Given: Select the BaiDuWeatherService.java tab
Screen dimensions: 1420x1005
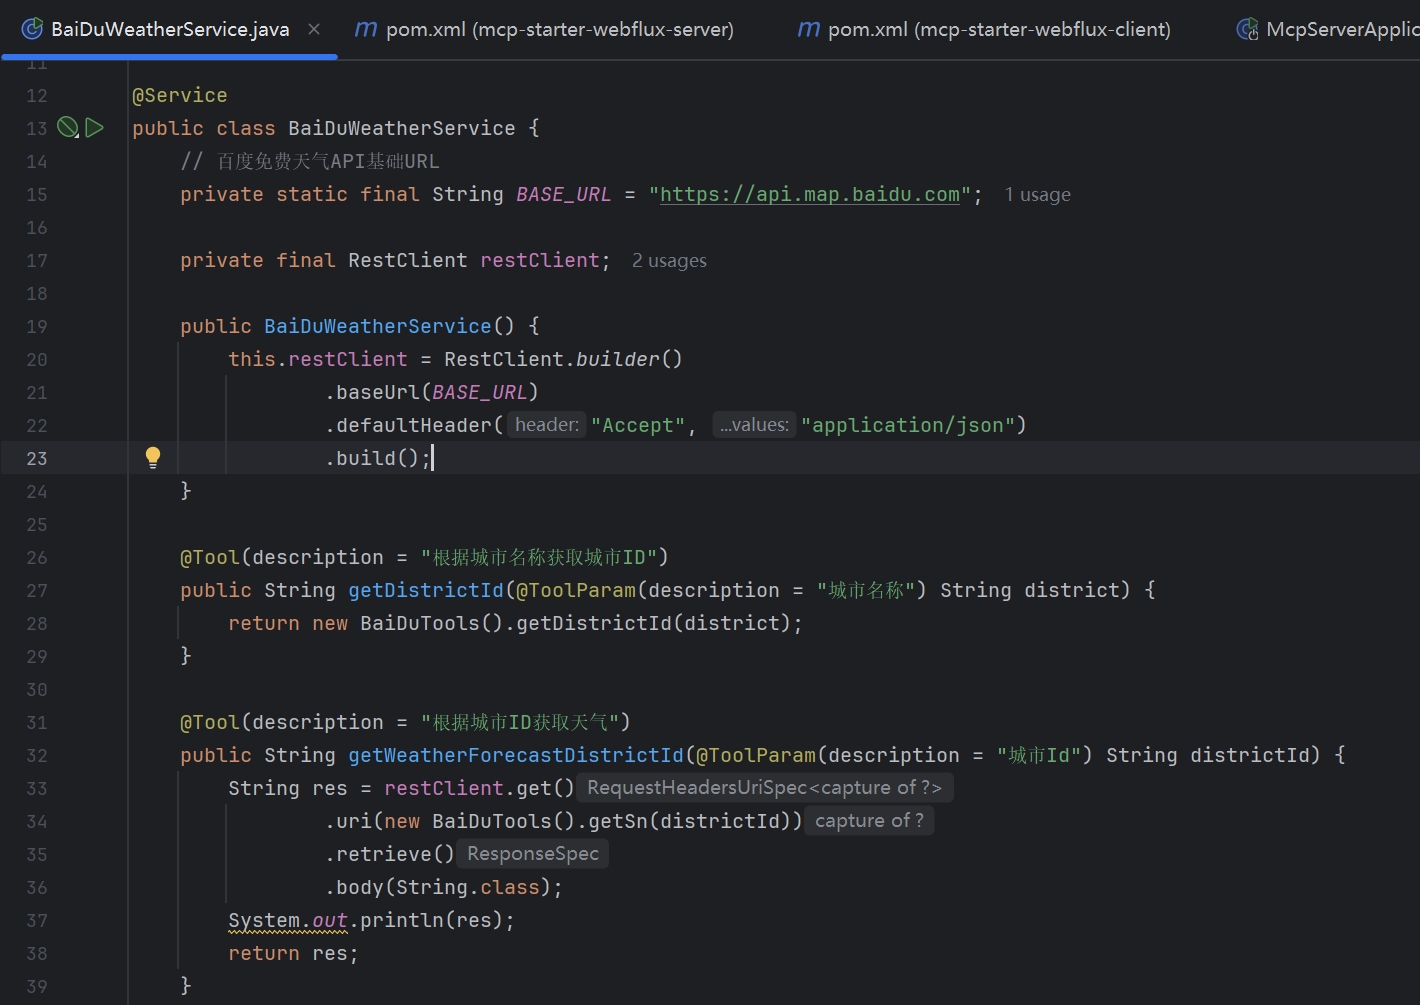Looking at the screenshot, I should [170, 29].
